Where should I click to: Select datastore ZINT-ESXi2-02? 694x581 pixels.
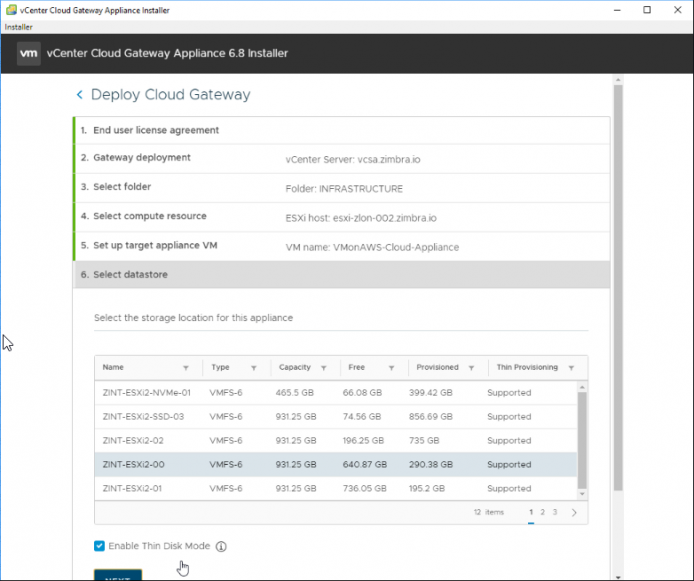pos(335,440)
